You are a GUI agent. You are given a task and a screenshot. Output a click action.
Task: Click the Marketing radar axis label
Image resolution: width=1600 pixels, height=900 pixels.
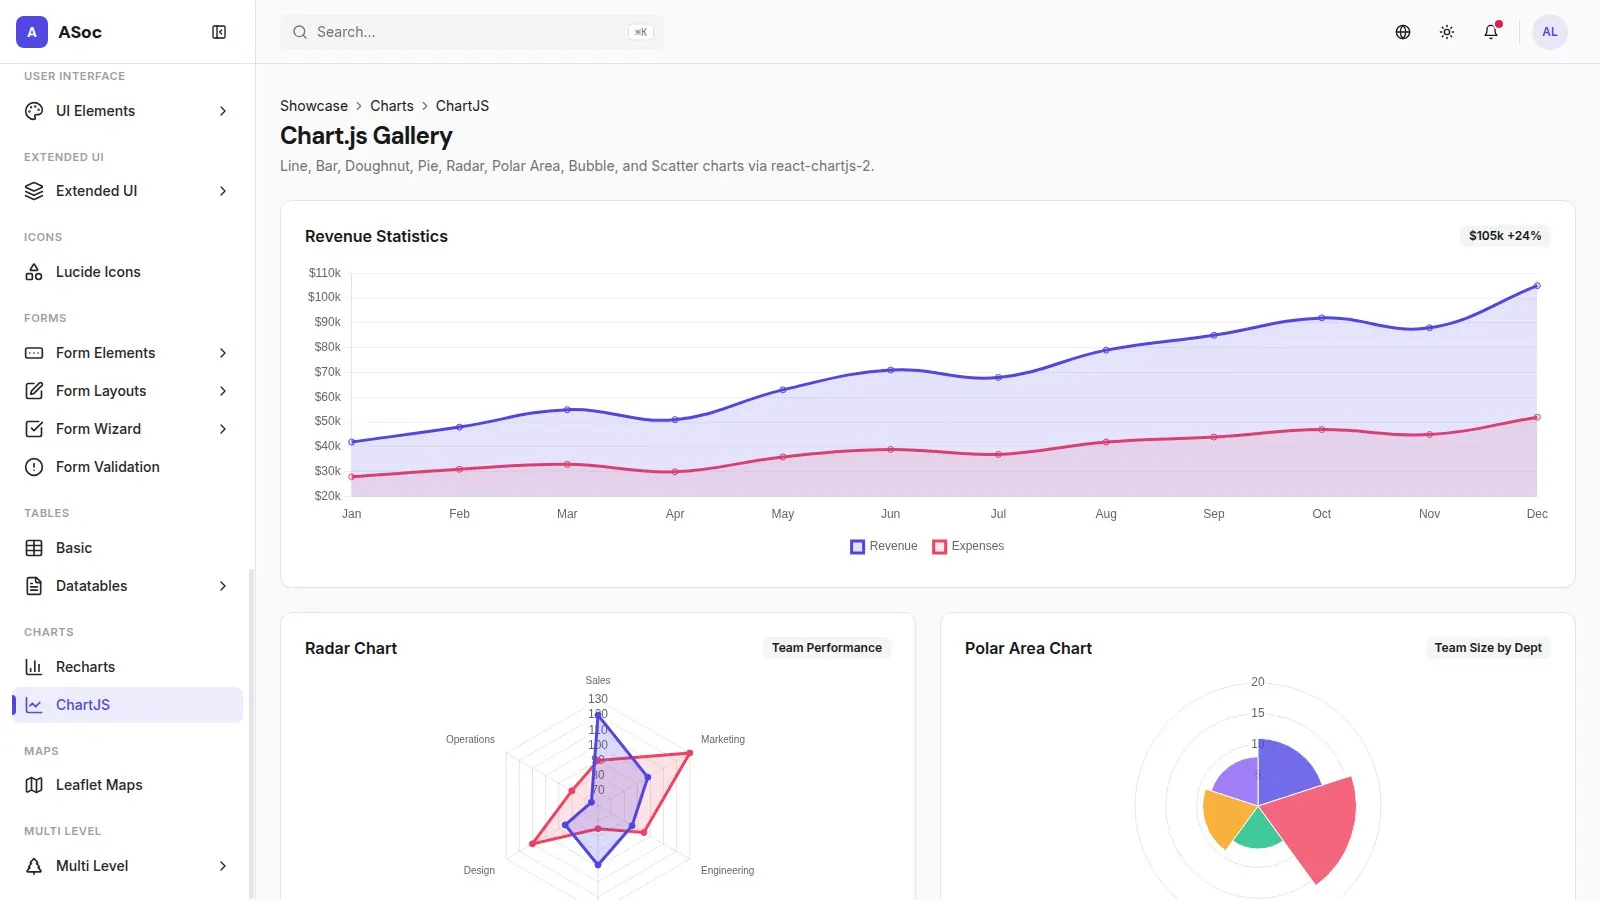[723, 740]
